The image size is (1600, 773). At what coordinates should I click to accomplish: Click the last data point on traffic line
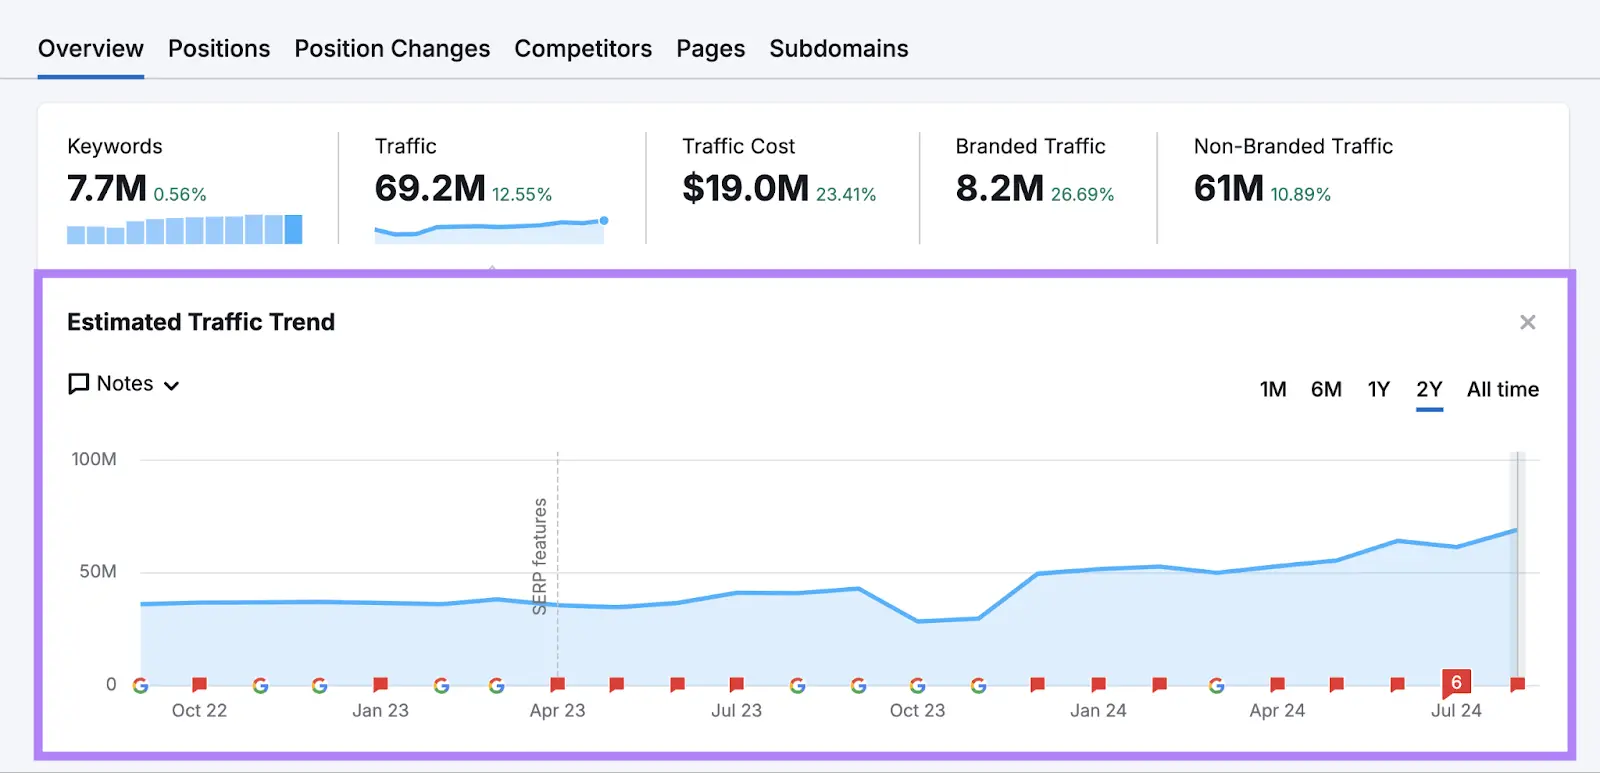[x=1516, y=530]
